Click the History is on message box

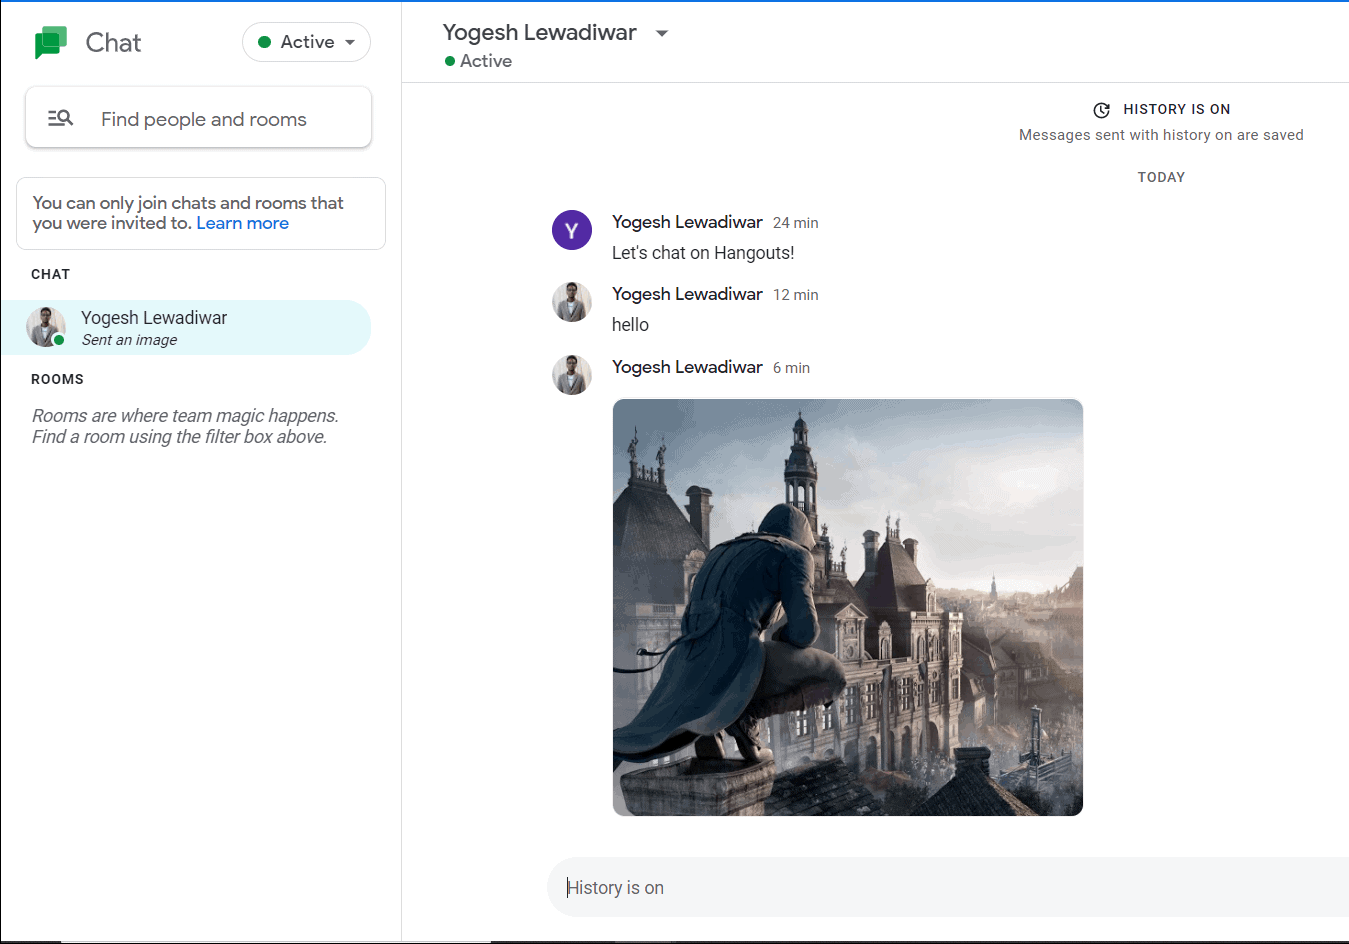(948, 887)
